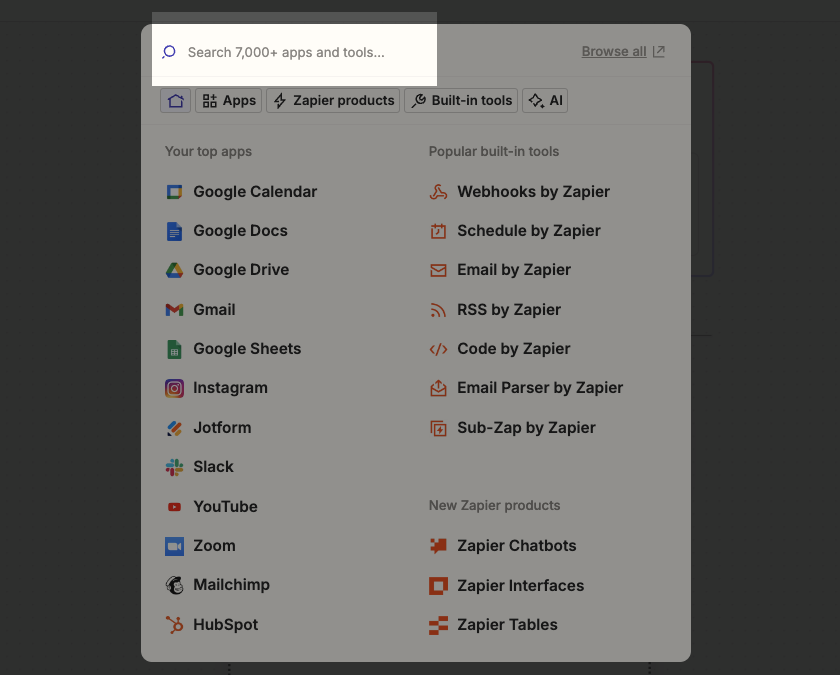This screenshot has height=675, width=840.
Task: Click the Zapier Chatbots icon
Action: (x=438, y=546)
